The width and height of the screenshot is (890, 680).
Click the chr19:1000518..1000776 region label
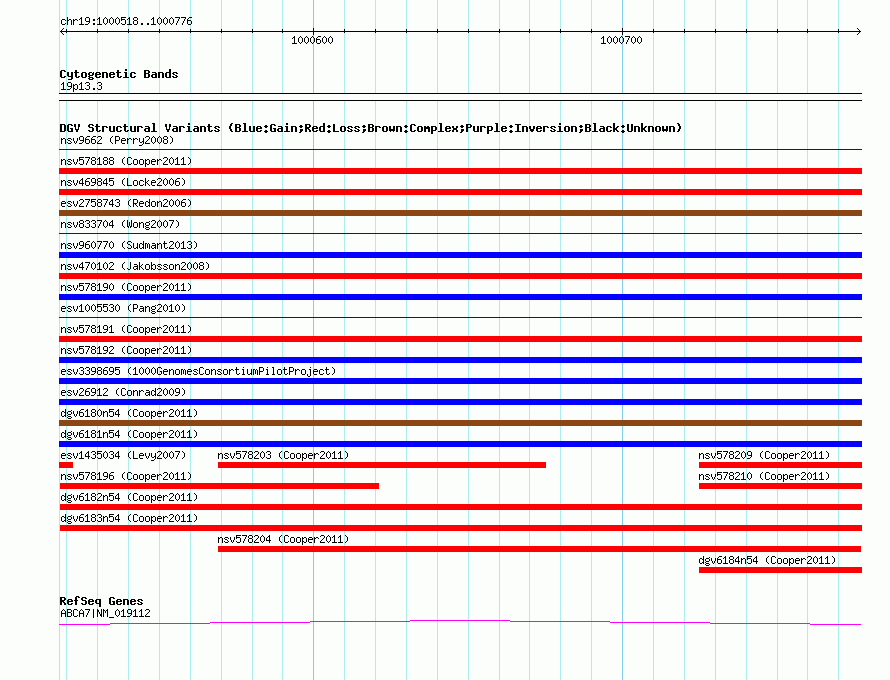(127, 22)
